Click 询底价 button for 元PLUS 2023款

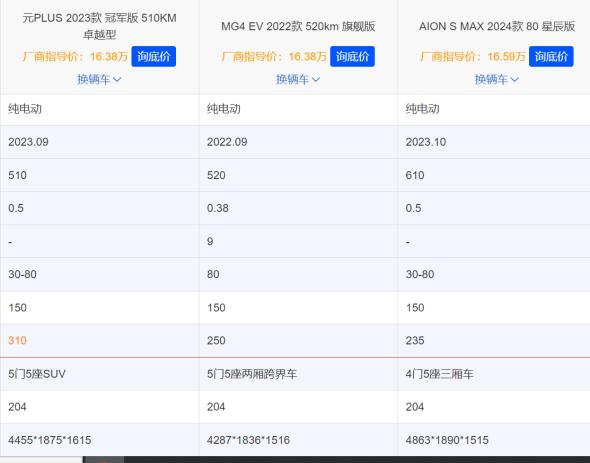pos(154,56)
